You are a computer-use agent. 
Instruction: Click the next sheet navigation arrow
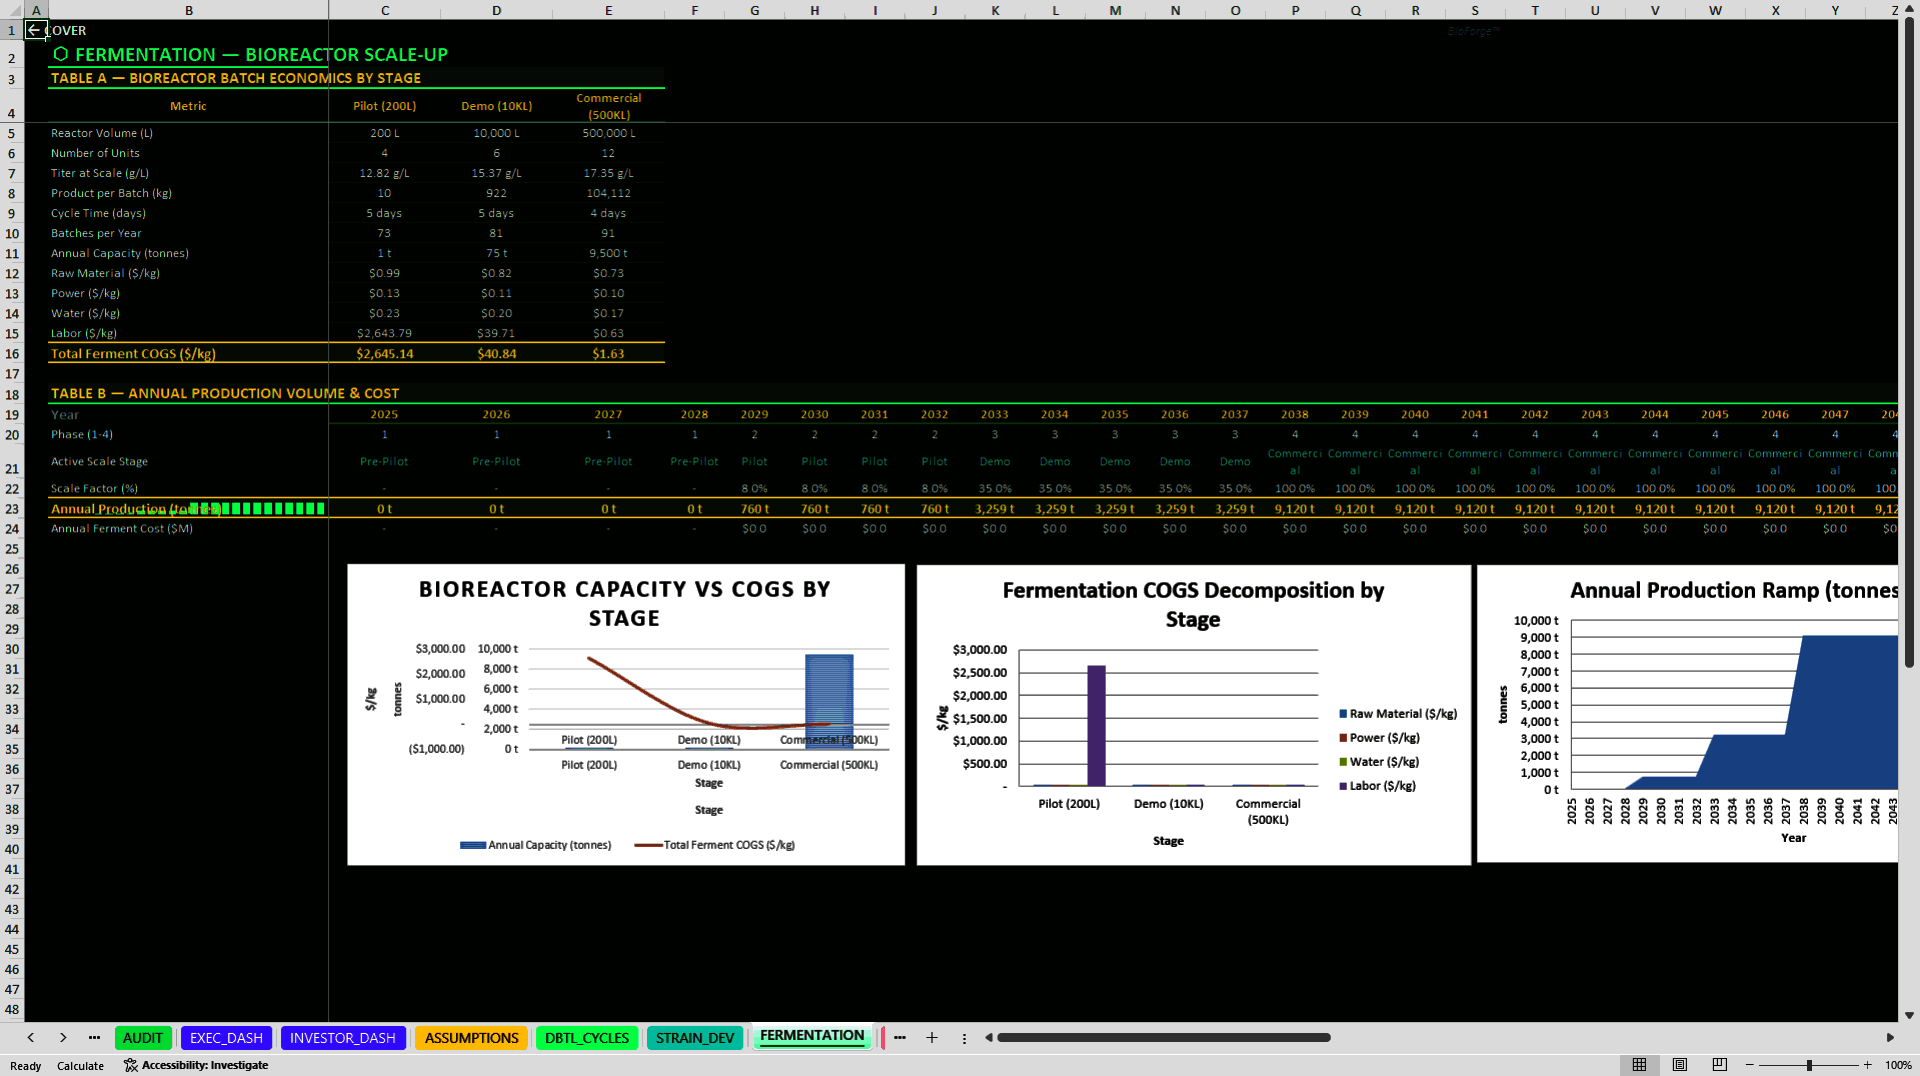click(x=63, y=1038)
